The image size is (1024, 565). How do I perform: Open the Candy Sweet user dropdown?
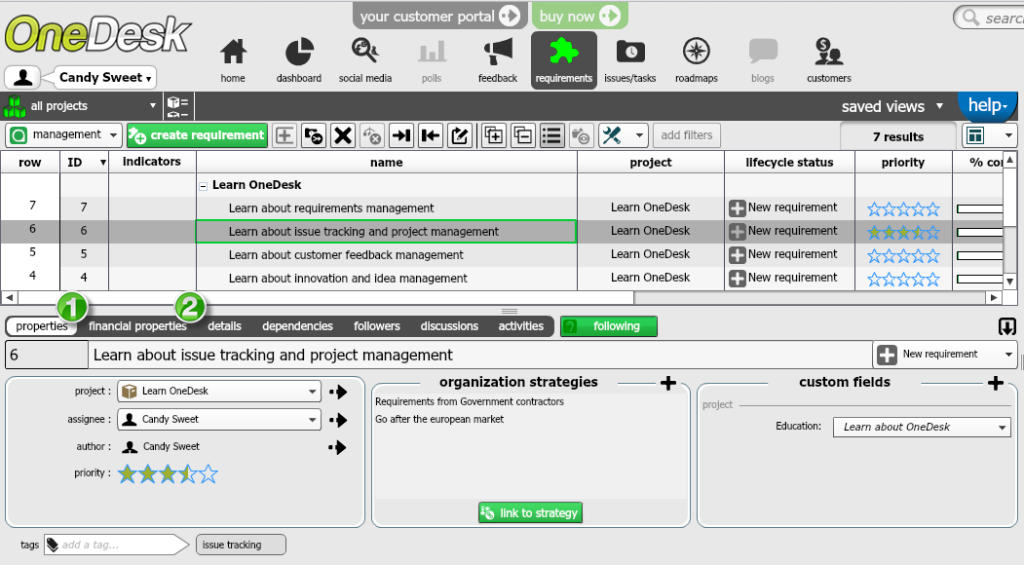[x=104, y=77]
